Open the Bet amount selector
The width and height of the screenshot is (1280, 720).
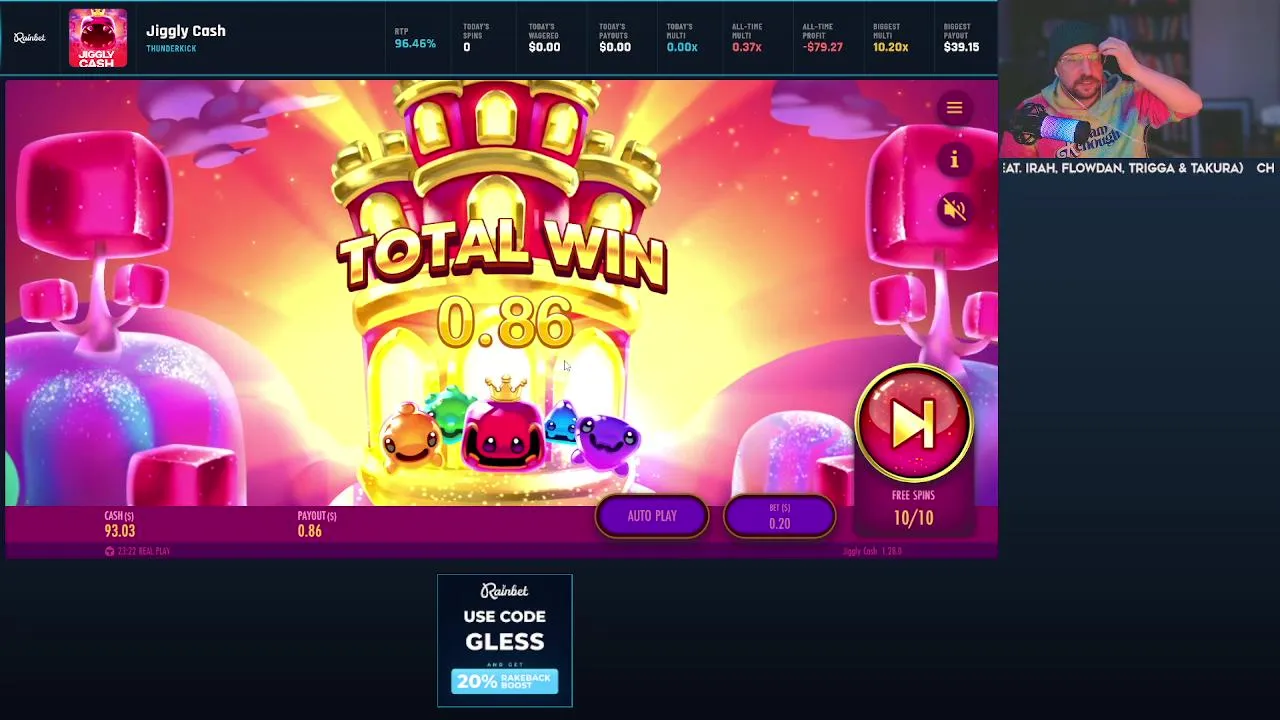tap(779, 517)
